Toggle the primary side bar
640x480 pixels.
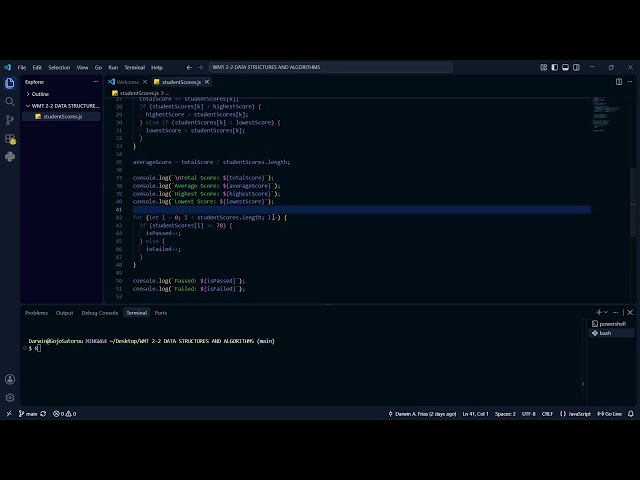point(554,67)
